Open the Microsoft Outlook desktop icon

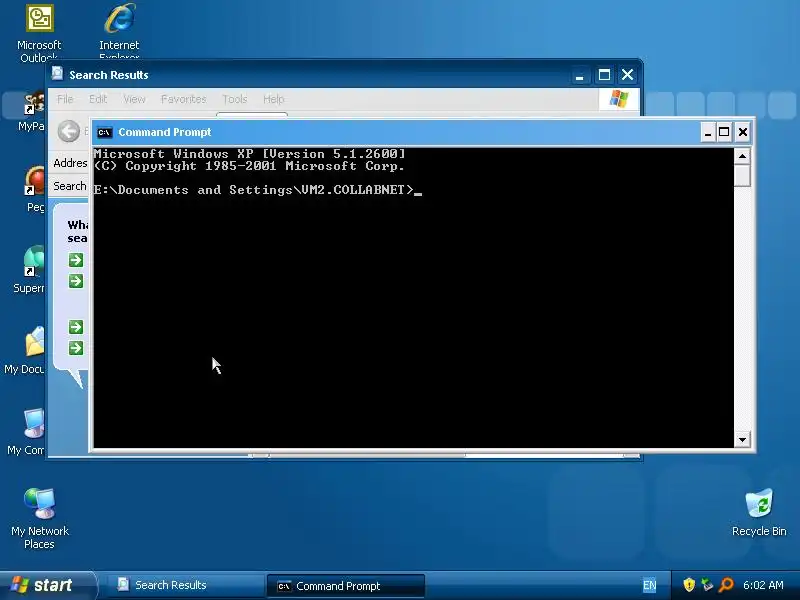39,32
